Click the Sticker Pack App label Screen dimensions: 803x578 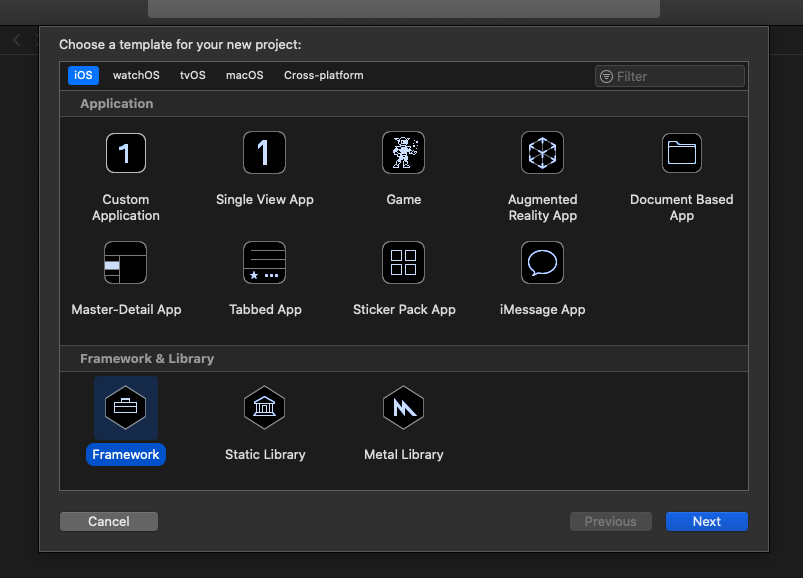pos(404,310)
